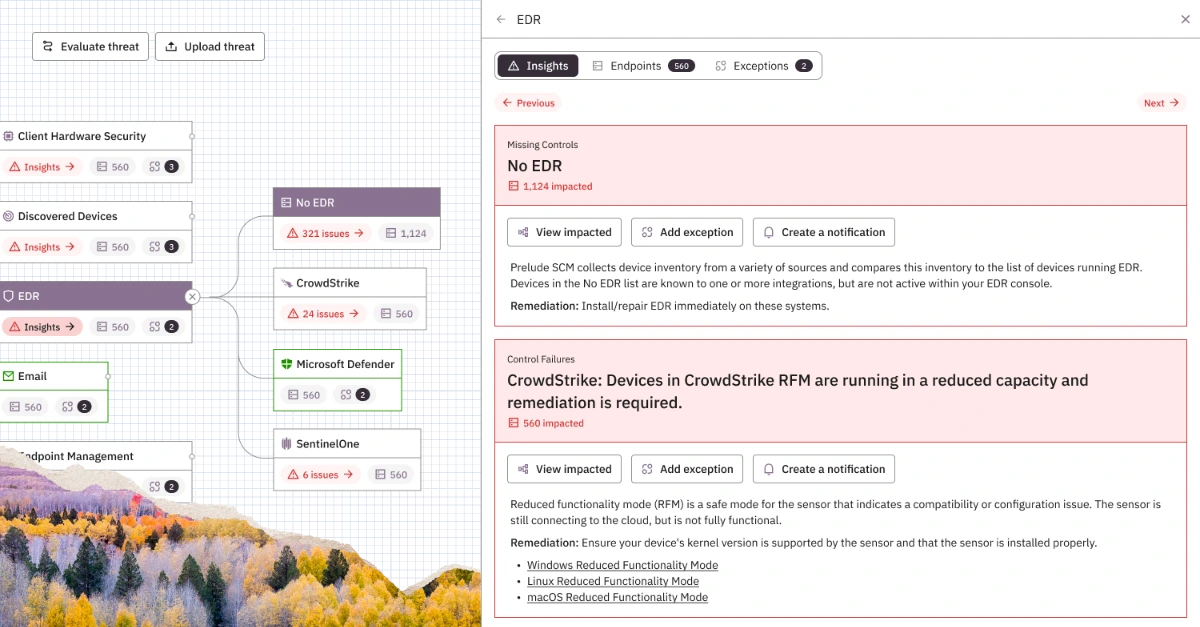Click the Upload threat button
Image resolution: width=1200 pixels, height=627 pixels.
[210, 46]
